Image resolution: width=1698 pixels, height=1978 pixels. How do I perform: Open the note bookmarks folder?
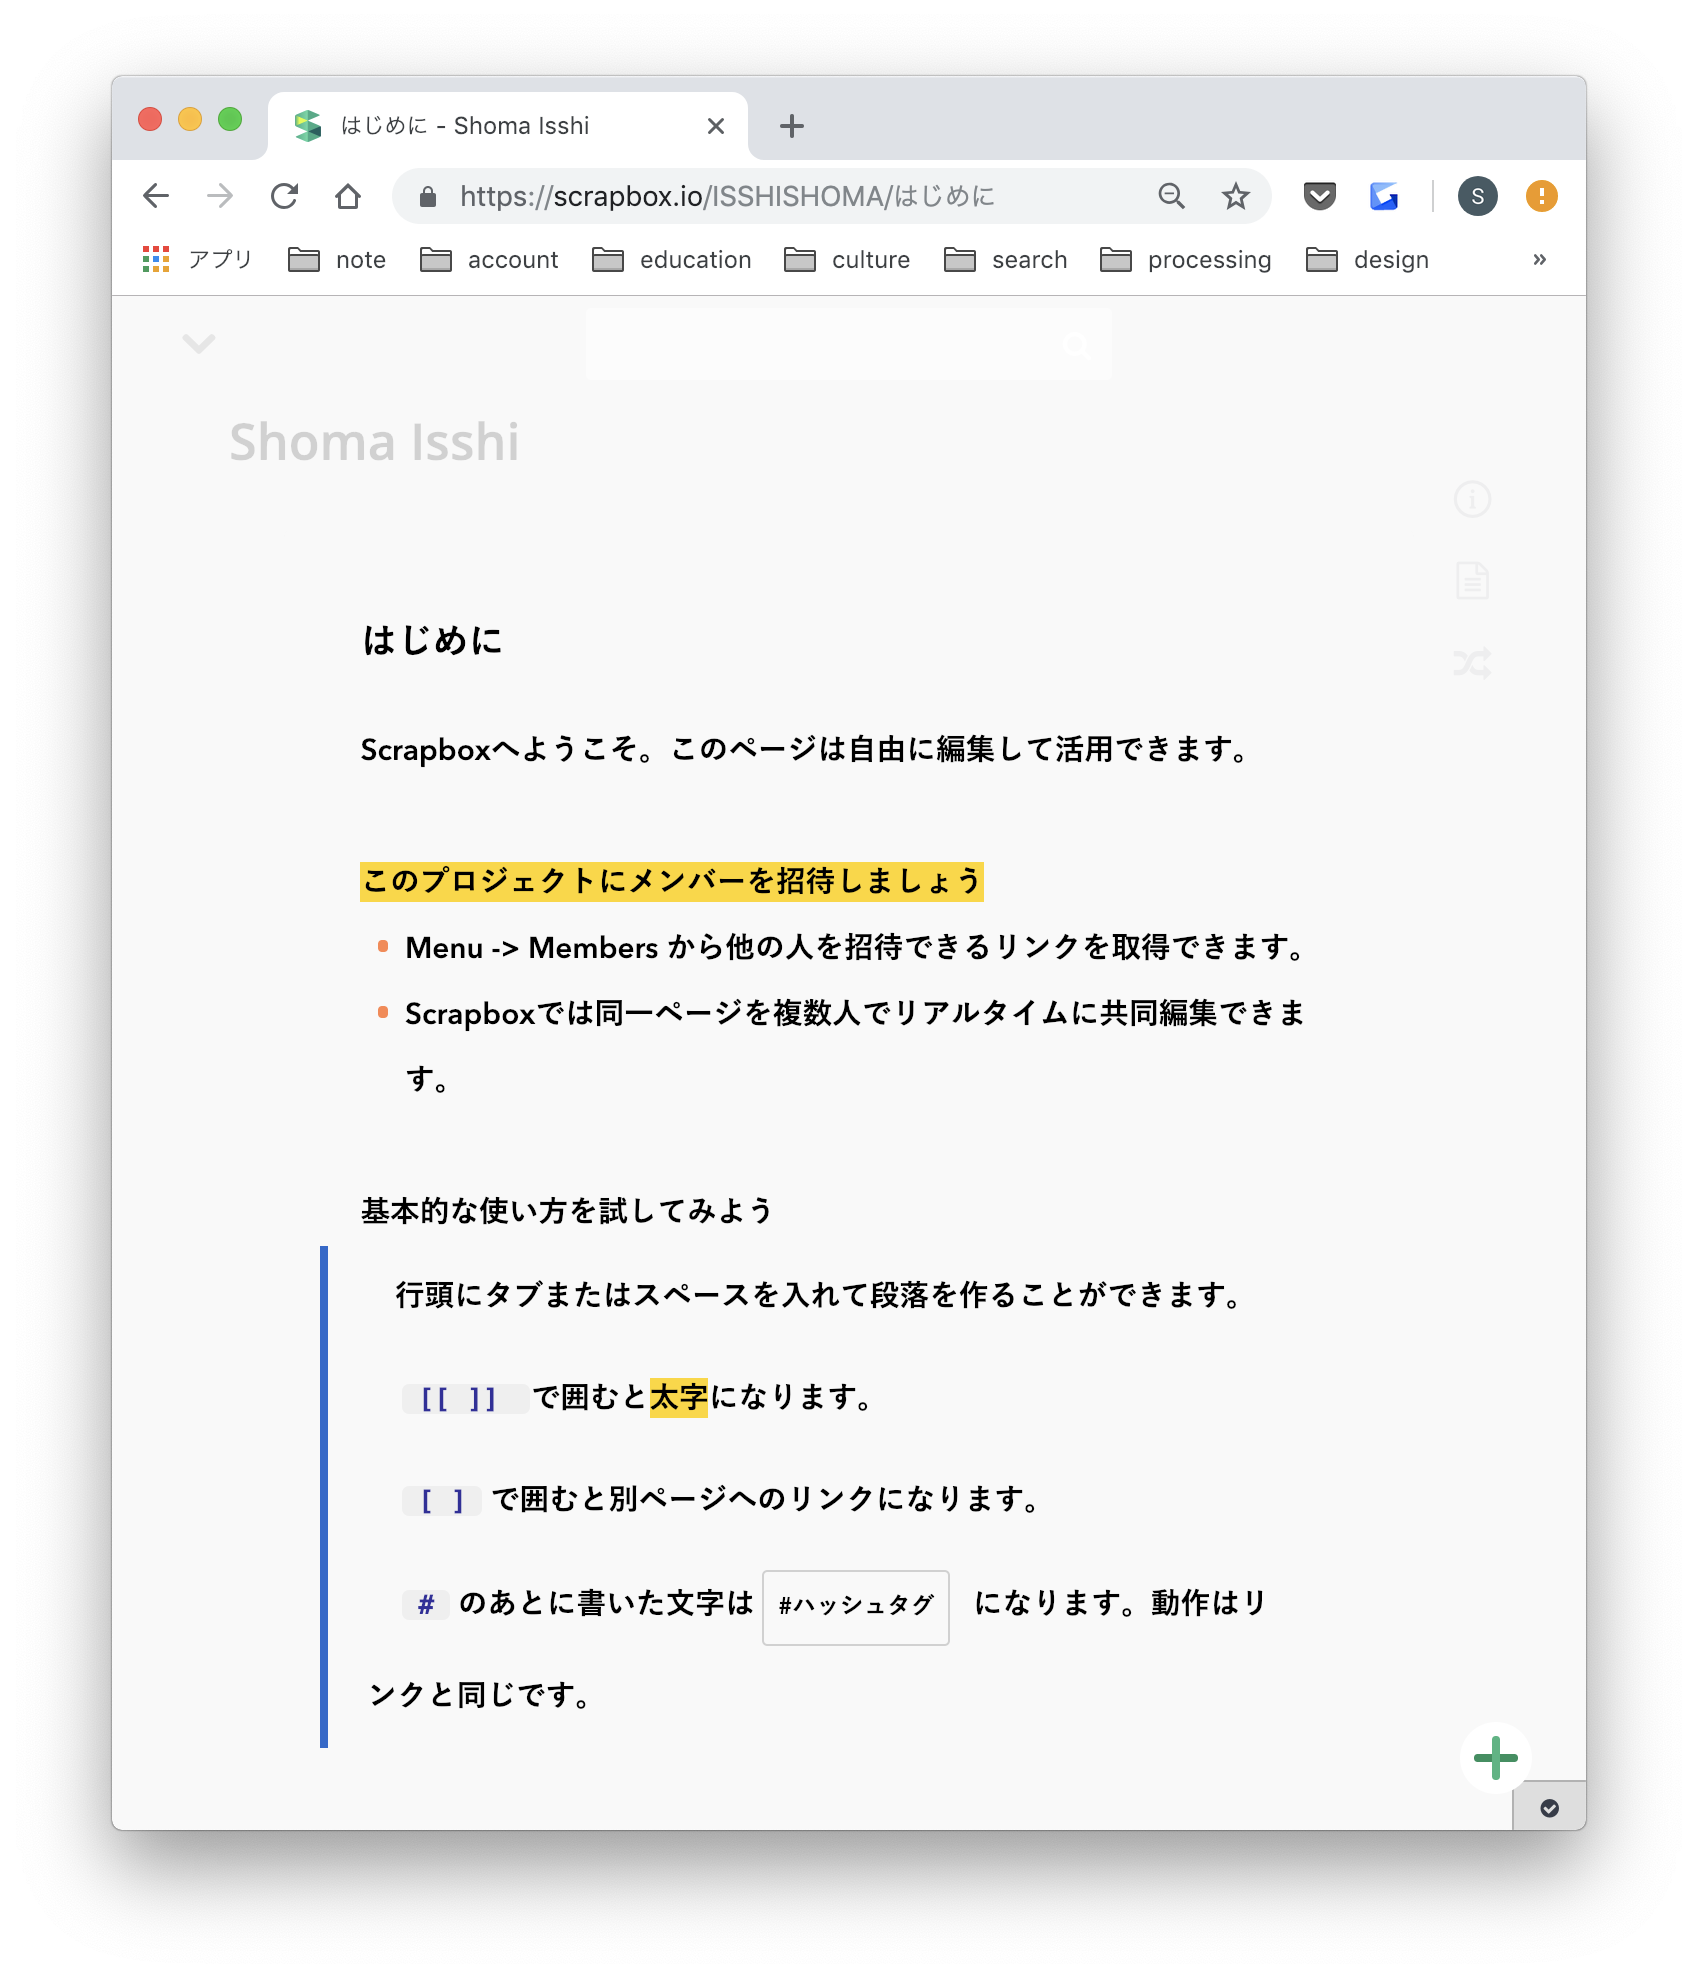[x=337, y=260]
